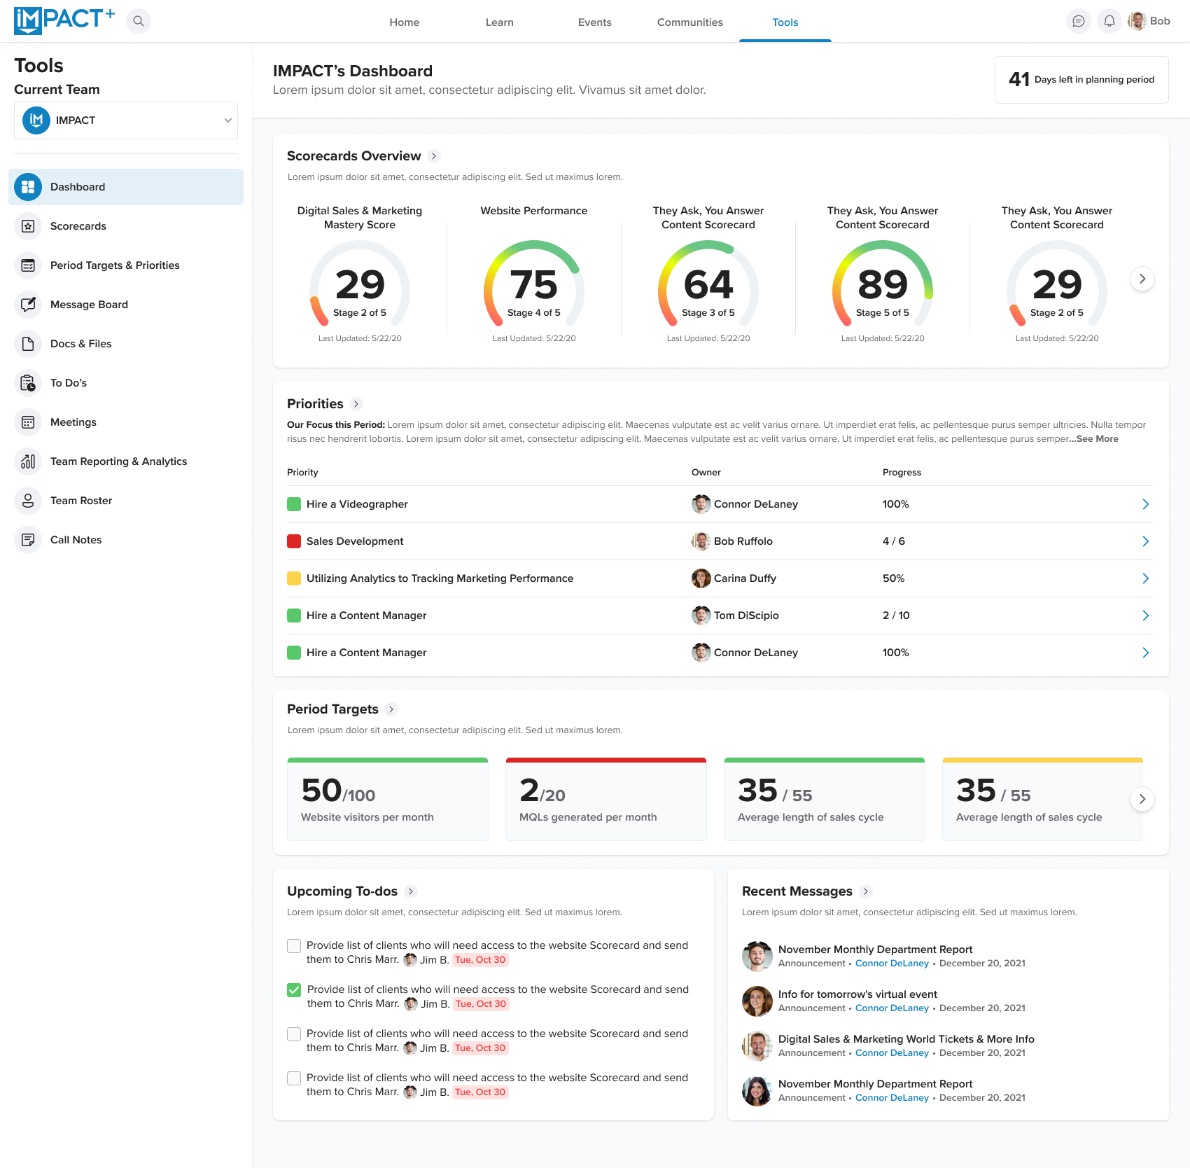Show next scorecards with carousel arrow

pyautogui.click(x=1141, y=279)
